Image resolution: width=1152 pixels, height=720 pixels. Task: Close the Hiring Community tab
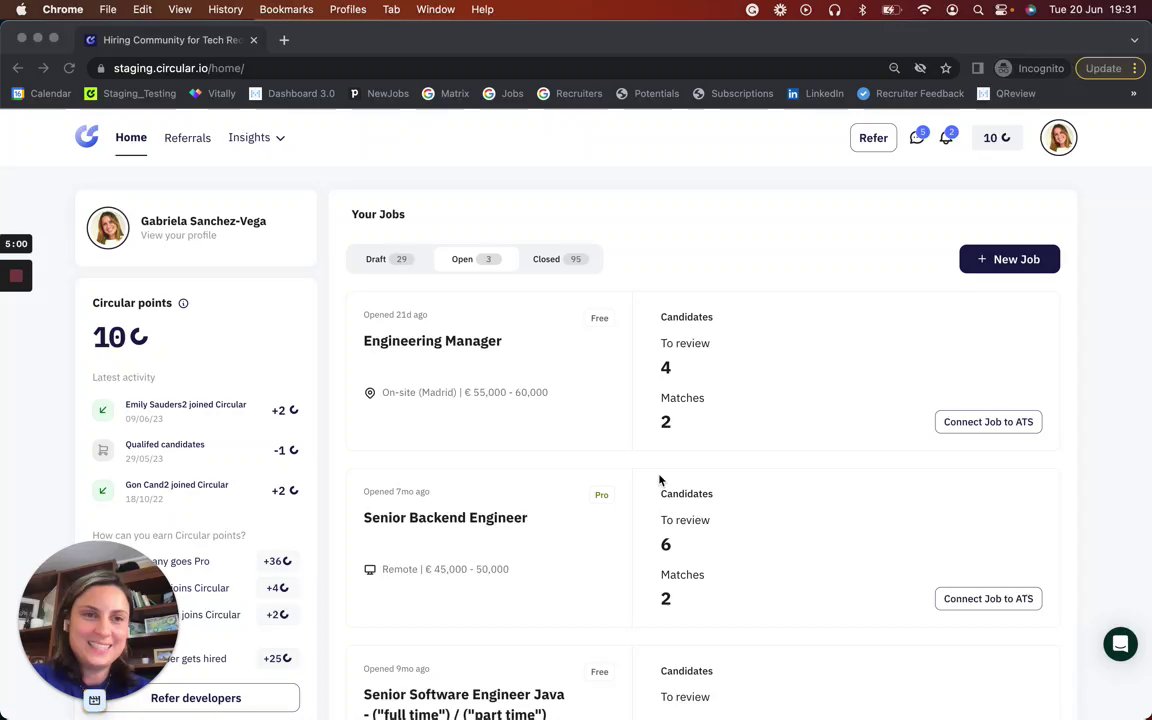[253, 40]
